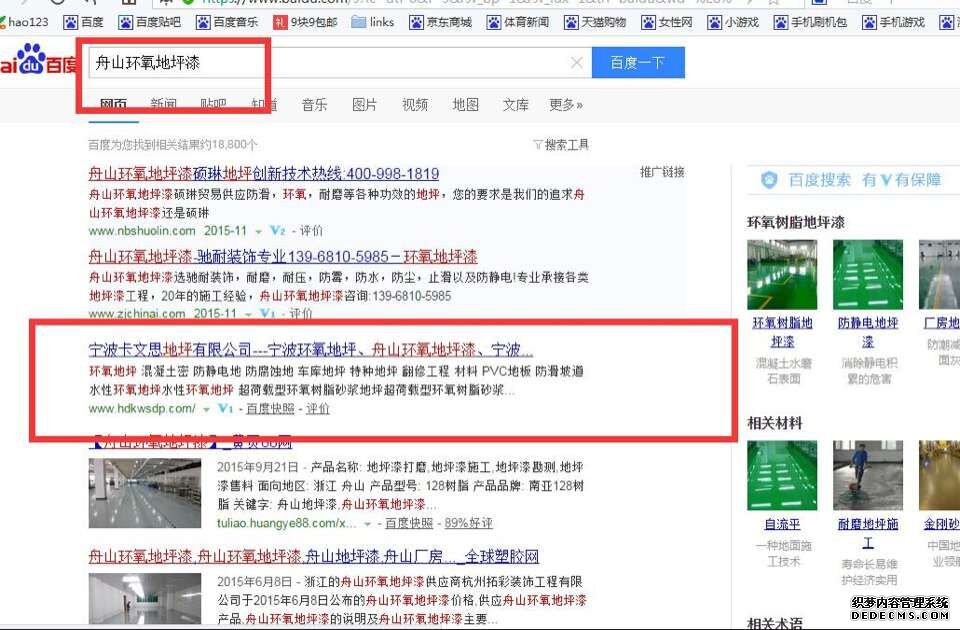
Task: Switch to the 音乐 tab
Action: click(315, 105)
